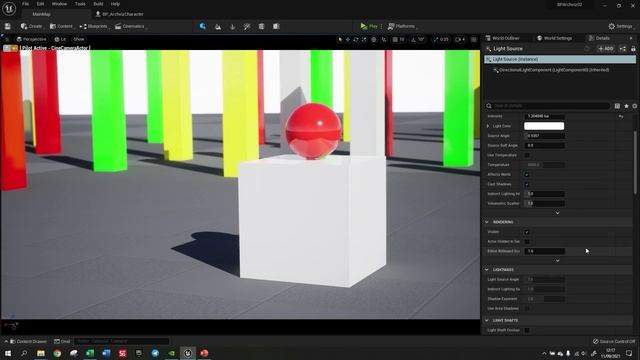The height and width of the screenshot is (360, 640).
Task: Click the property matrix grid icon
Action: (617, 106)
